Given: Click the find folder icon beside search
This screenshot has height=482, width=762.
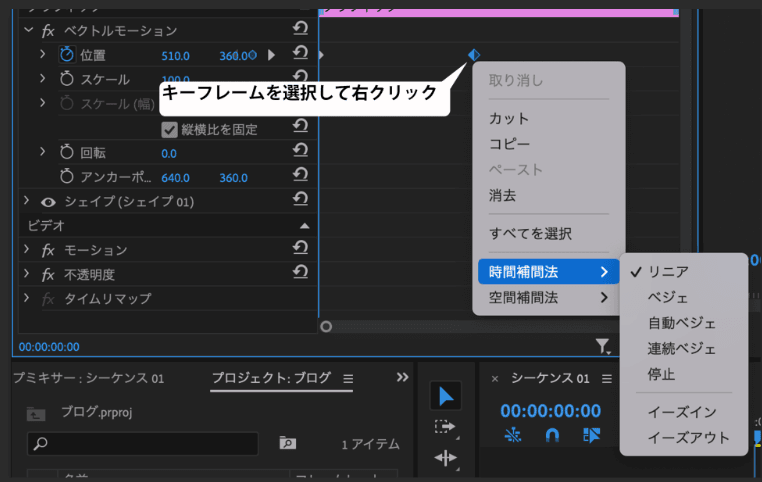Looking at the screenshot, I should (287, 443).
